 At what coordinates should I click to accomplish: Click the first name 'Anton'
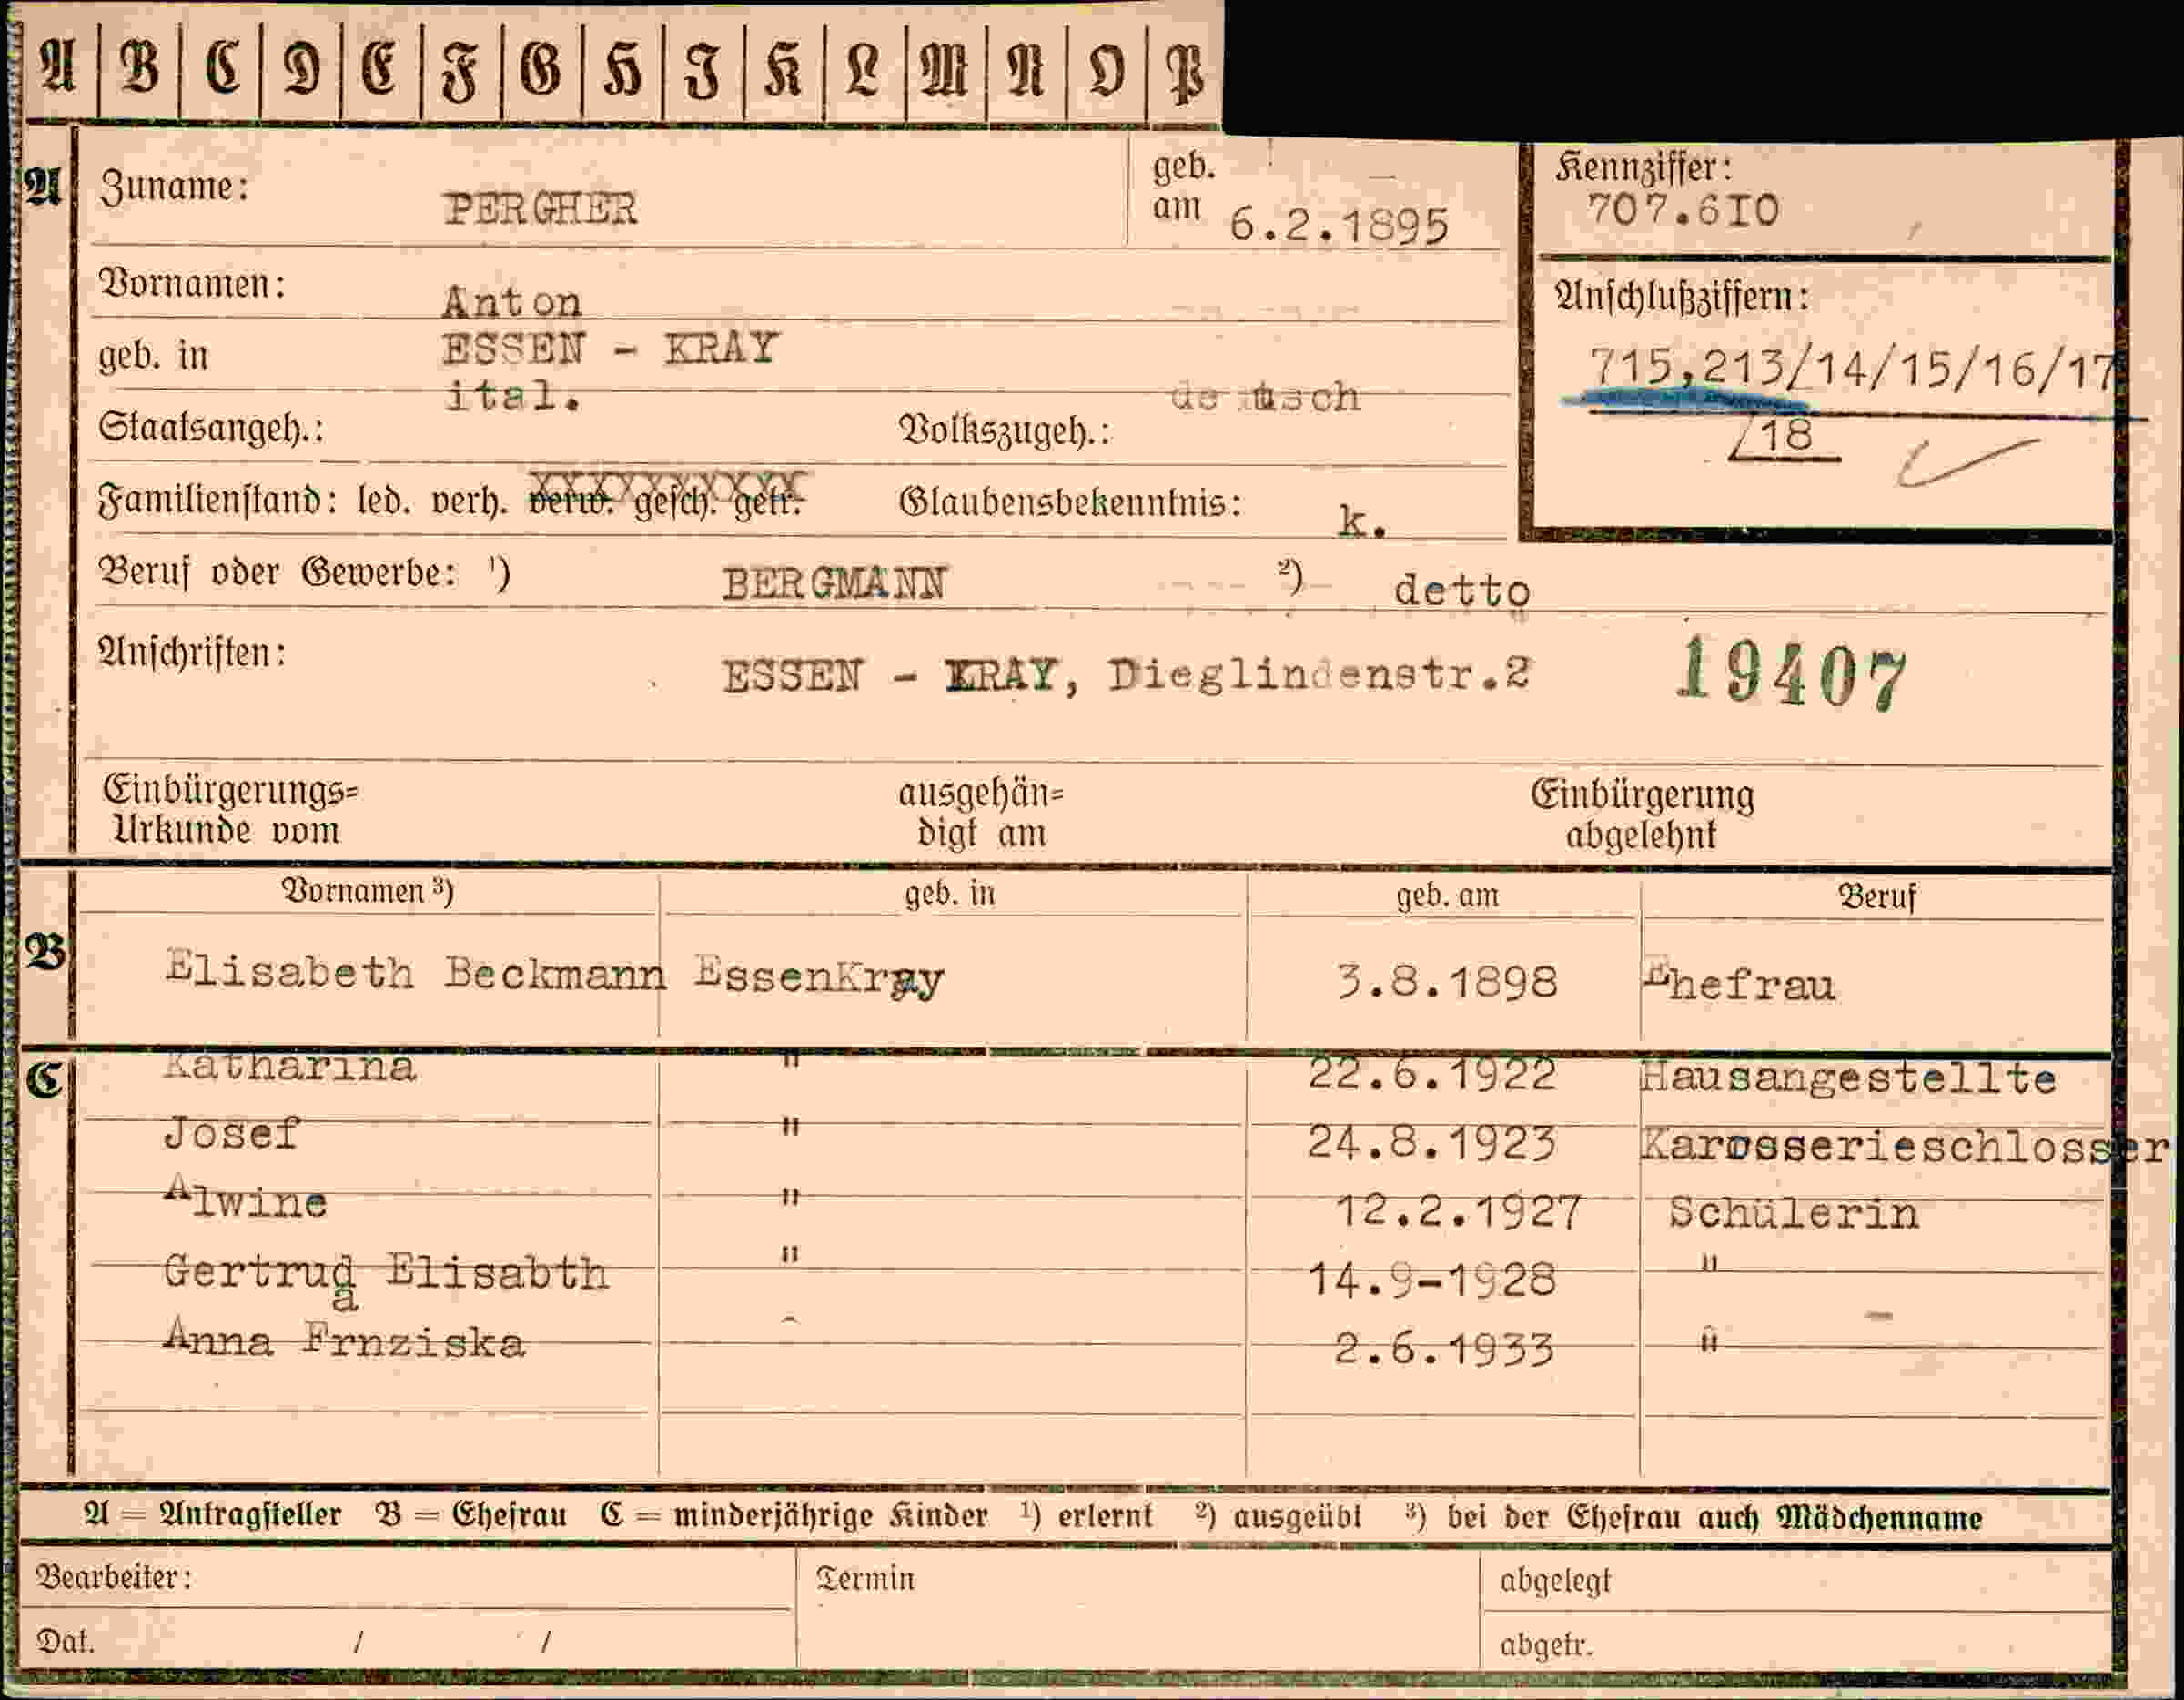[511, 301]
